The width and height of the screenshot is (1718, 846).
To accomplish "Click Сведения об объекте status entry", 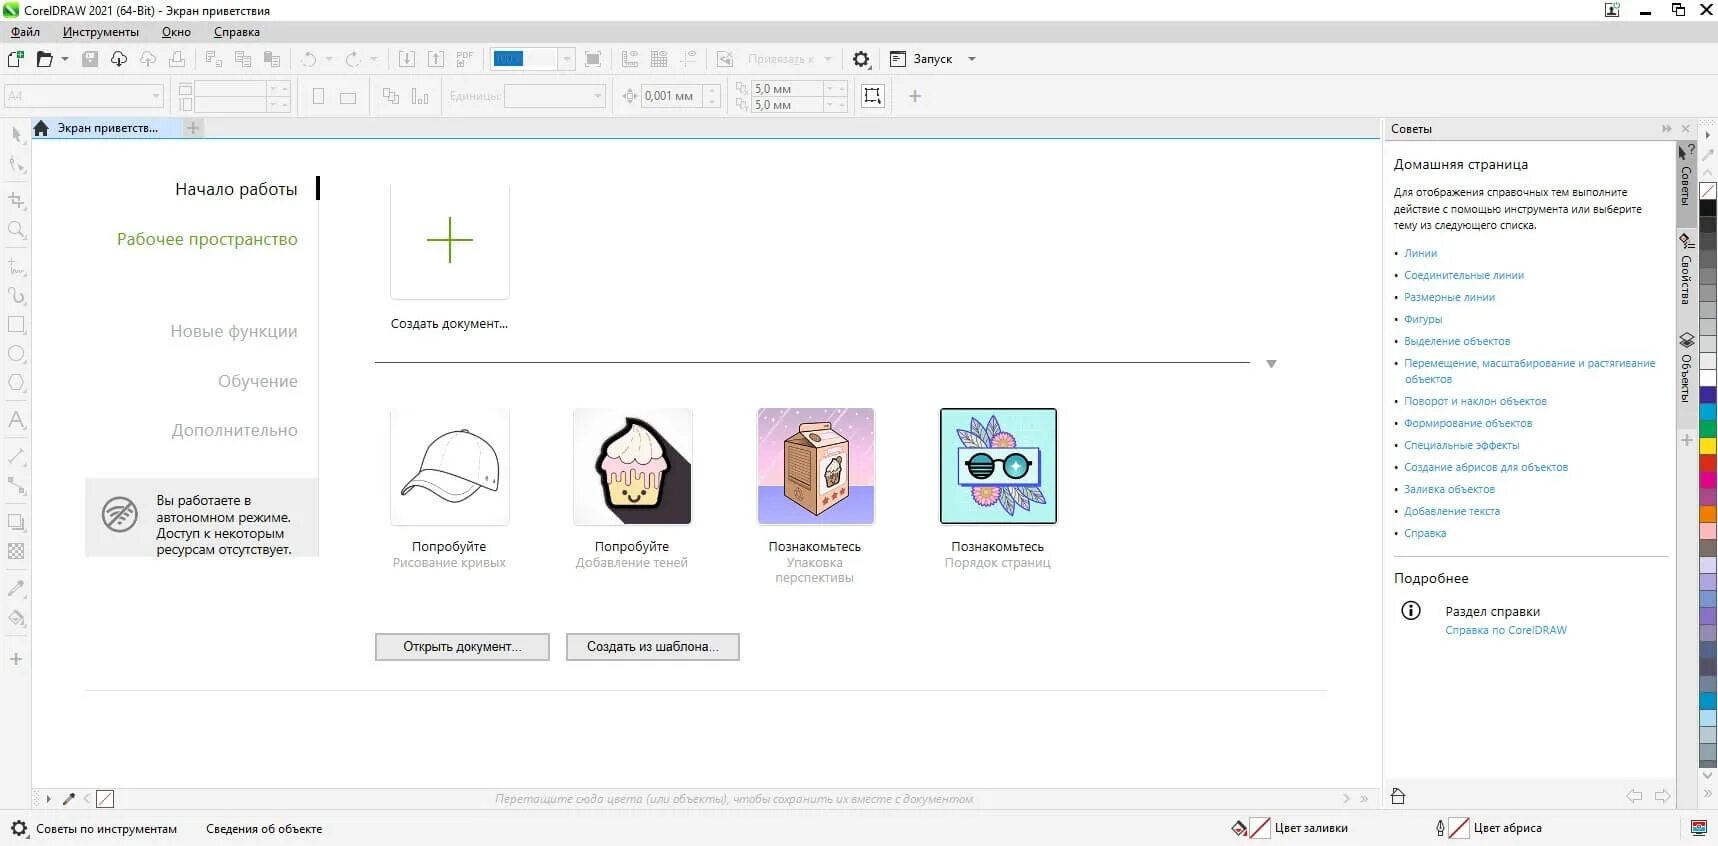I will 264,828.
